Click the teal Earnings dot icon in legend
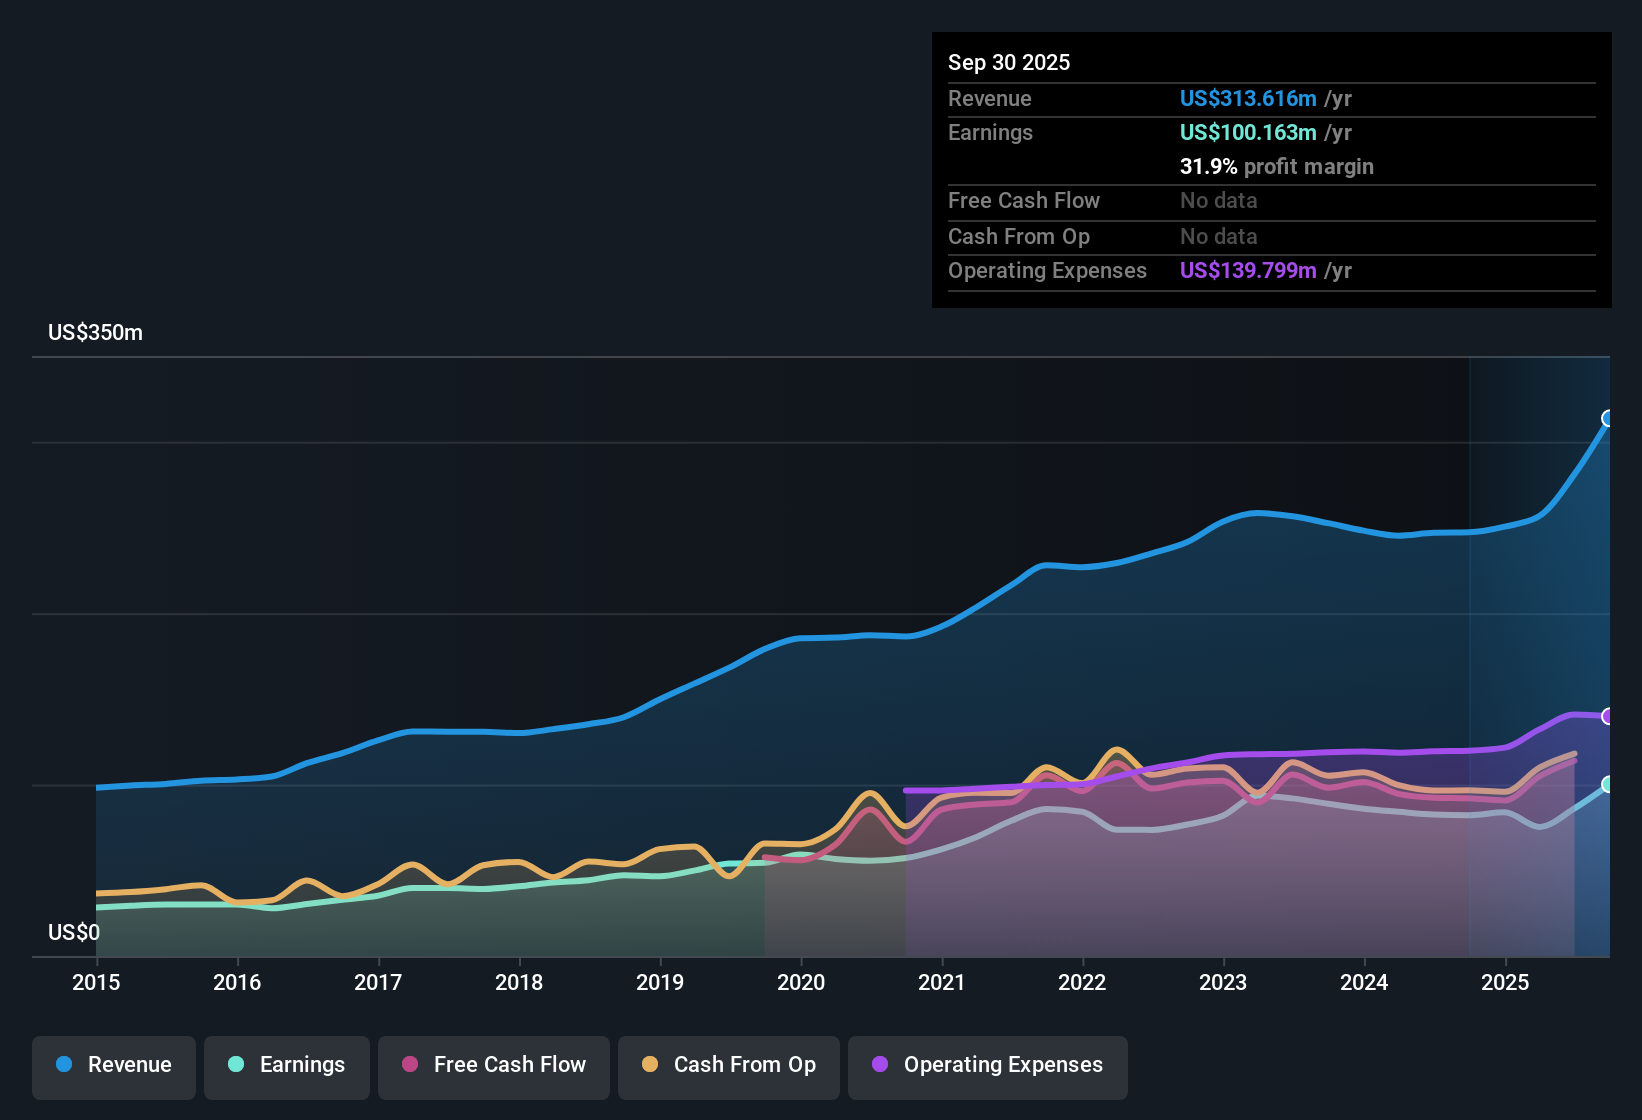1642x1120 pixels. click(x=236, y=1066)
